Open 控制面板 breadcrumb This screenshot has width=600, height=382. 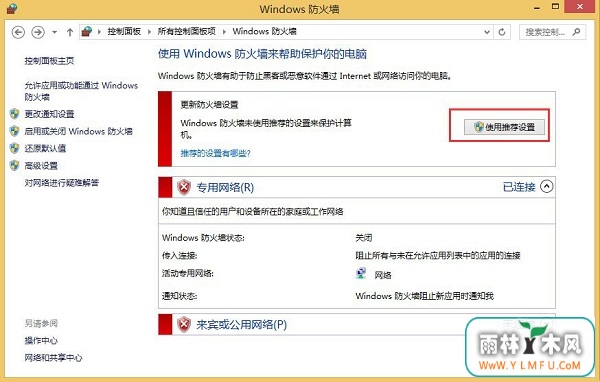tap(124, 31)
